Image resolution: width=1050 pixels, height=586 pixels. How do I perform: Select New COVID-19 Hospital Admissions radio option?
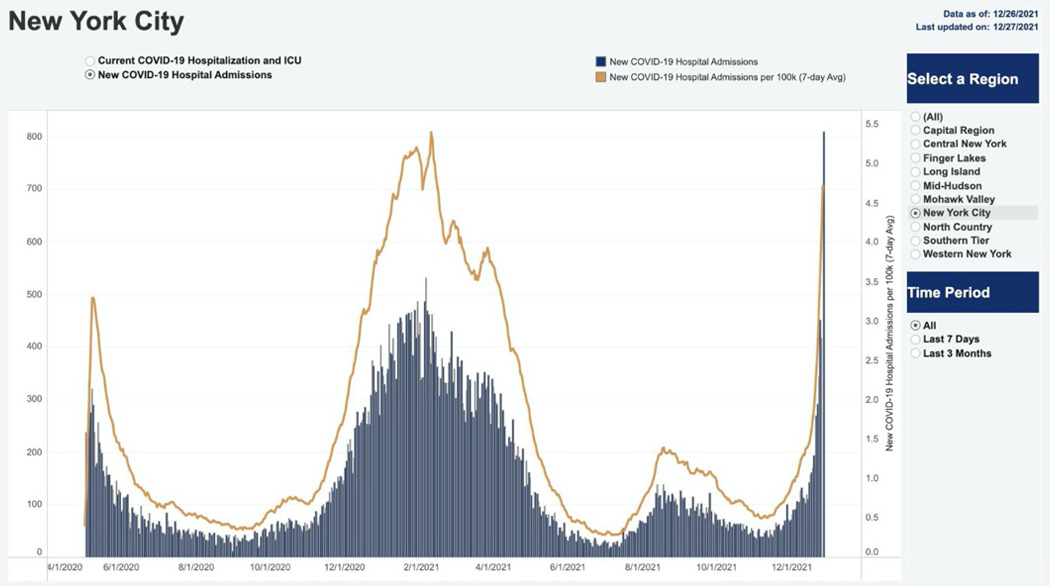[90, 75]
